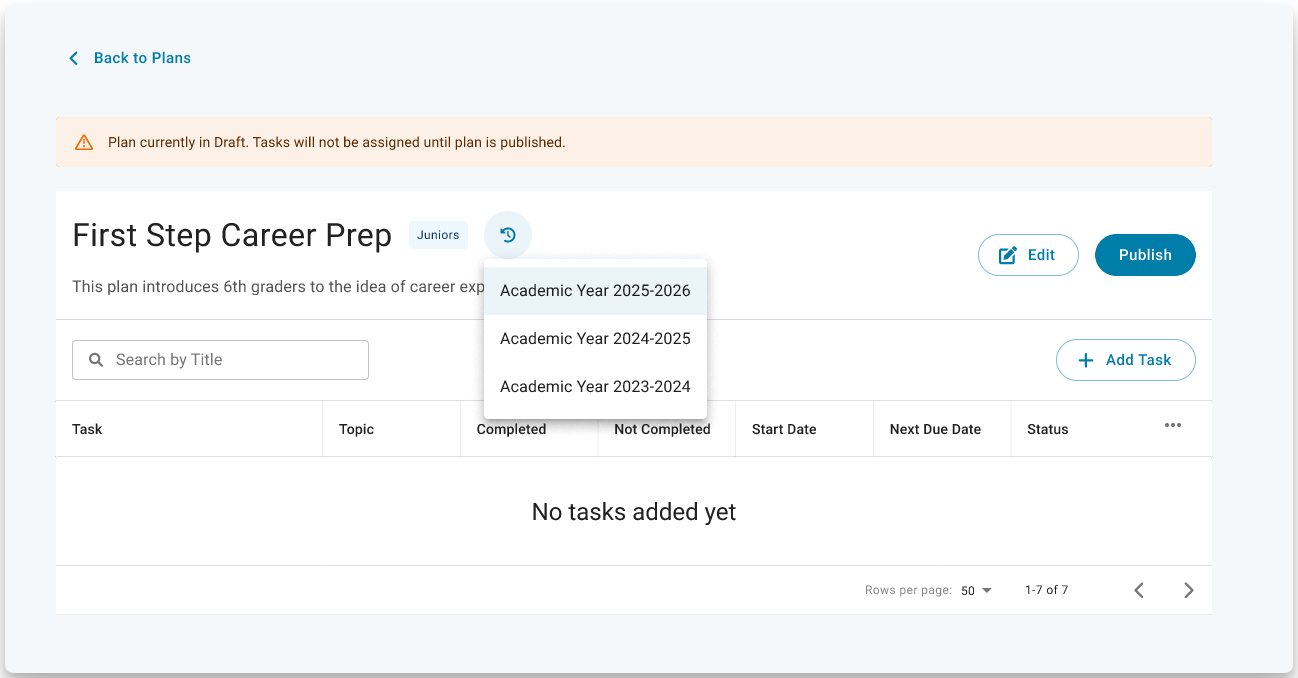Image resolution: width=1298 pixels, height=678 pixels.
Task: Sort by the Task column header
Action: [x=88, y=429]
